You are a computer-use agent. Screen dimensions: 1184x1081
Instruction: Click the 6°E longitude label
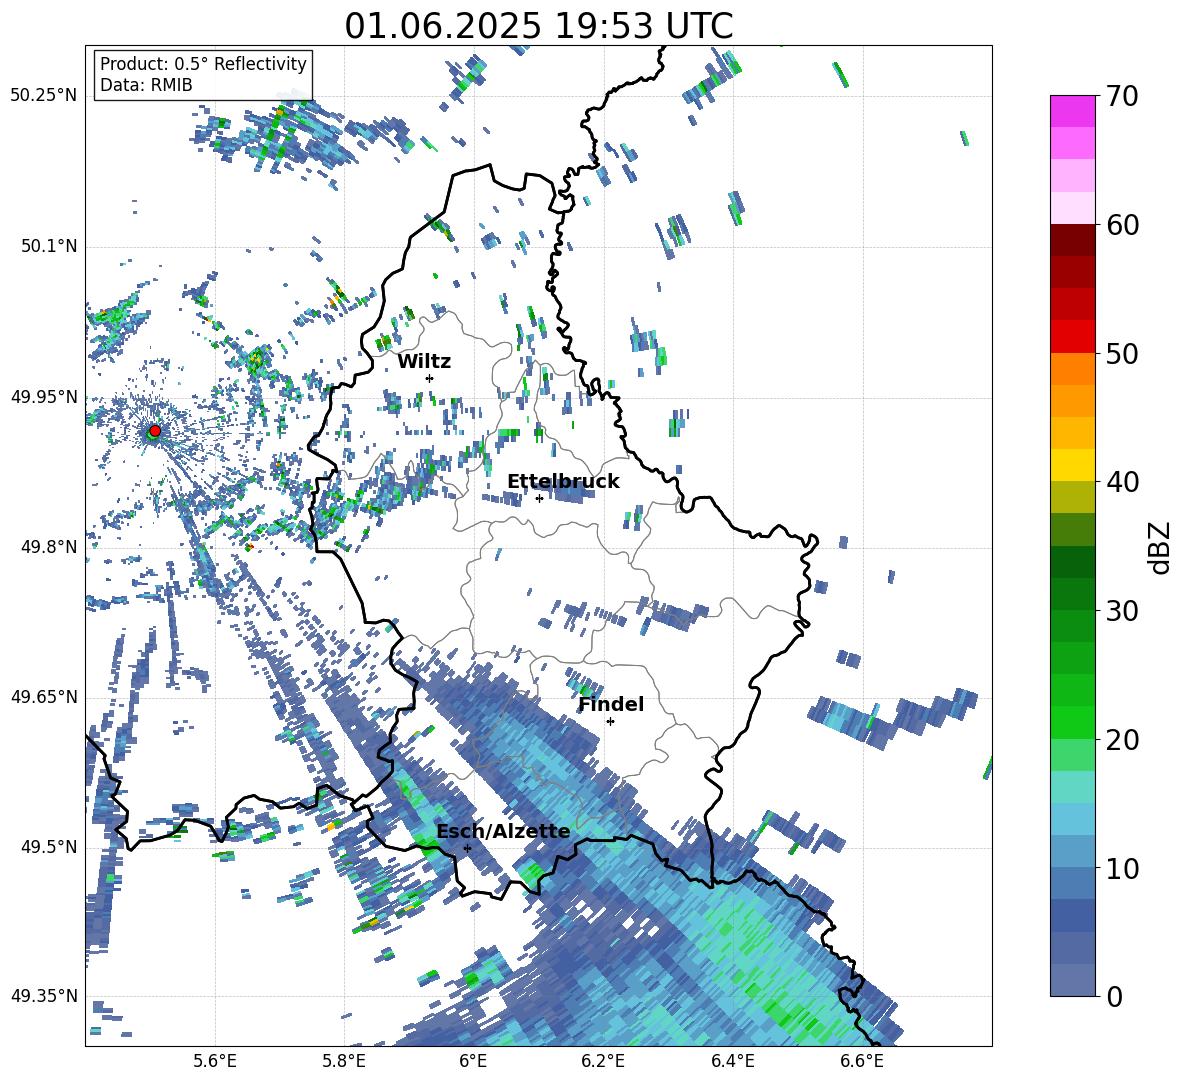[473, 1062]
